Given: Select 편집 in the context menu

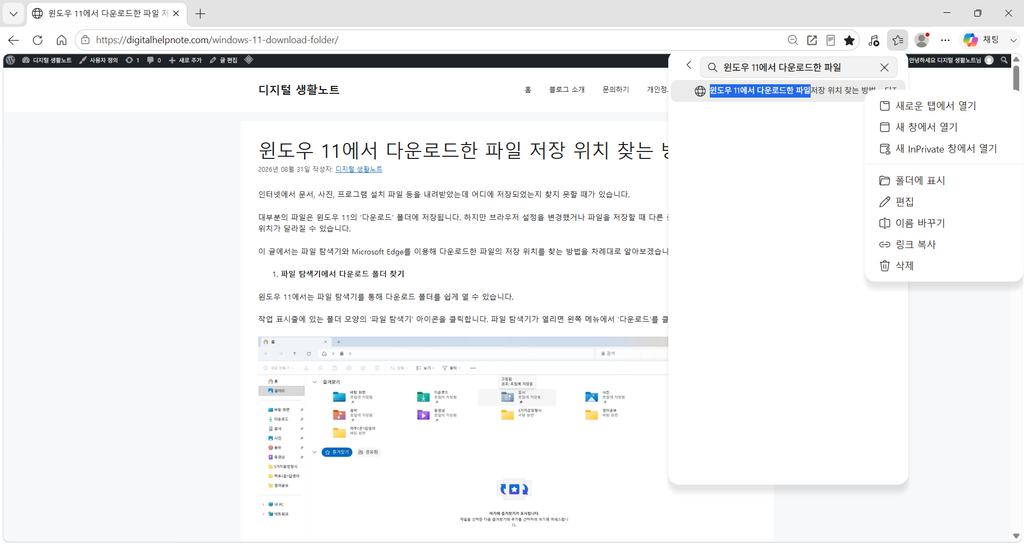Looking at the screenshot, I should click(x=944, y=202).
